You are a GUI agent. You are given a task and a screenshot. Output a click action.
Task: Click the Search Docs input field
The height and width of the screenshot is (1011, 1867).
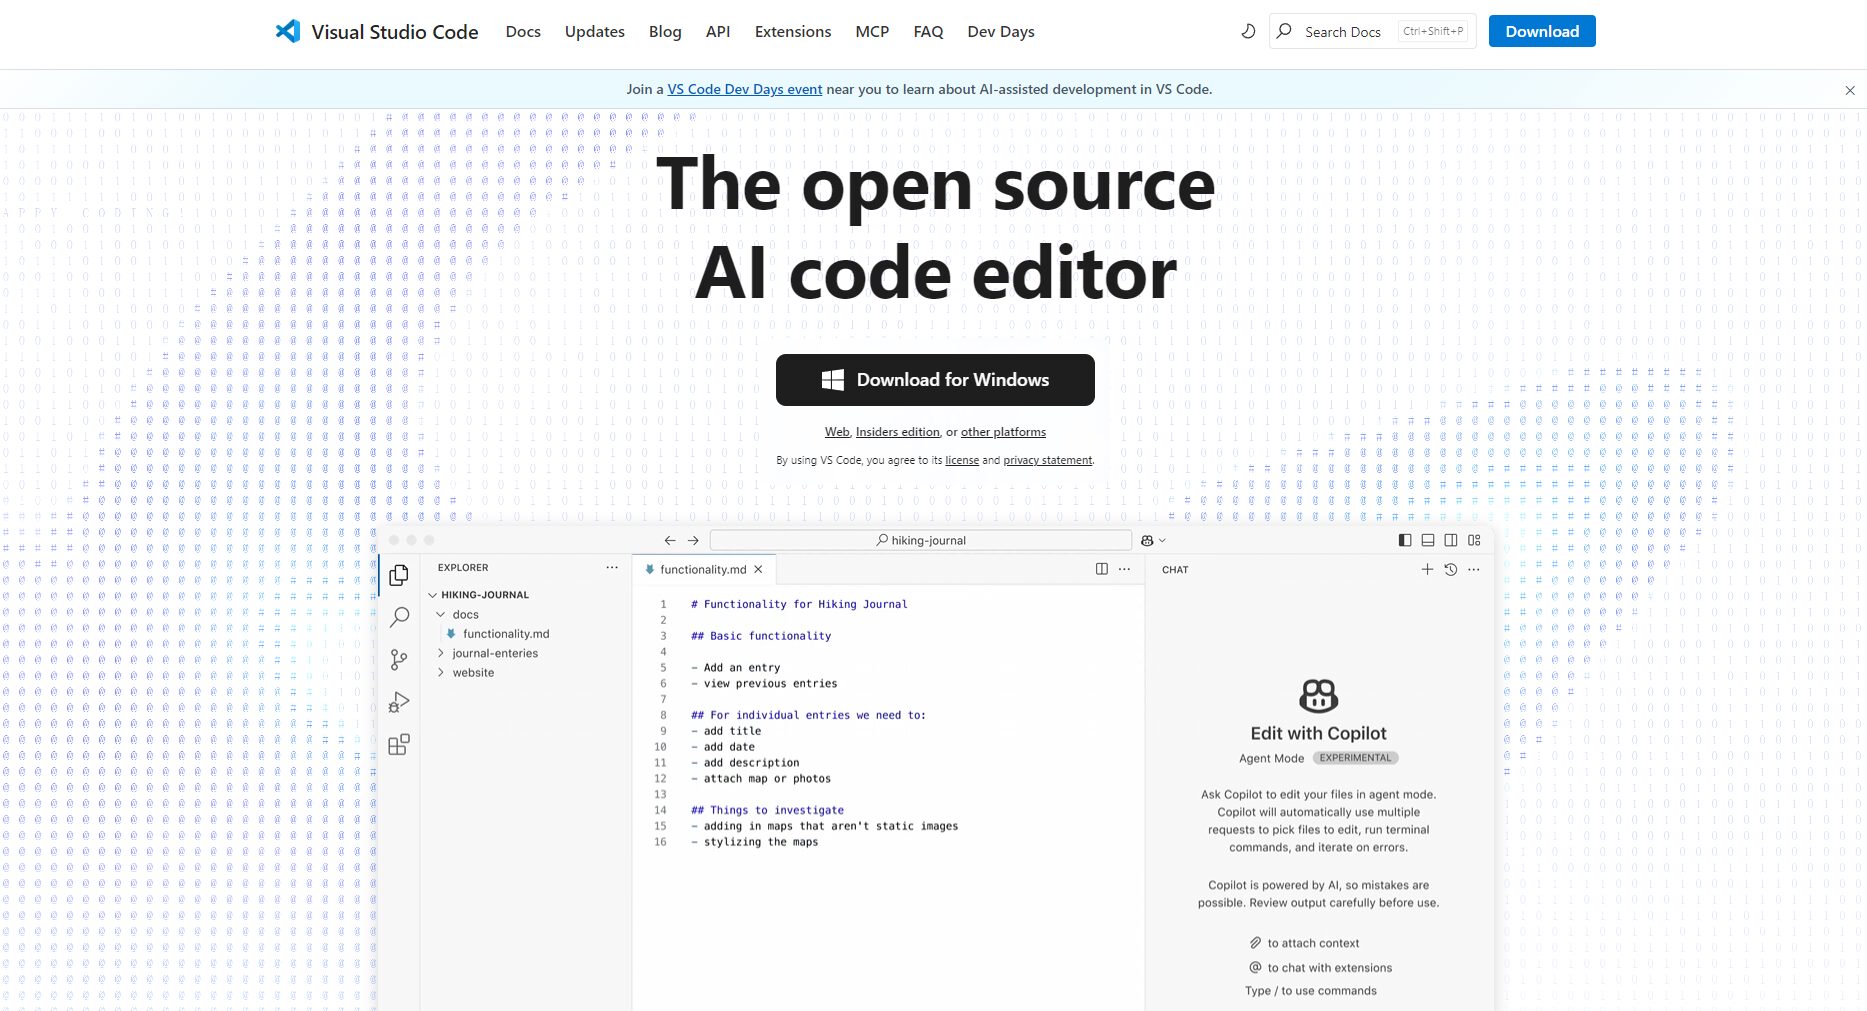pos(1373,31)
